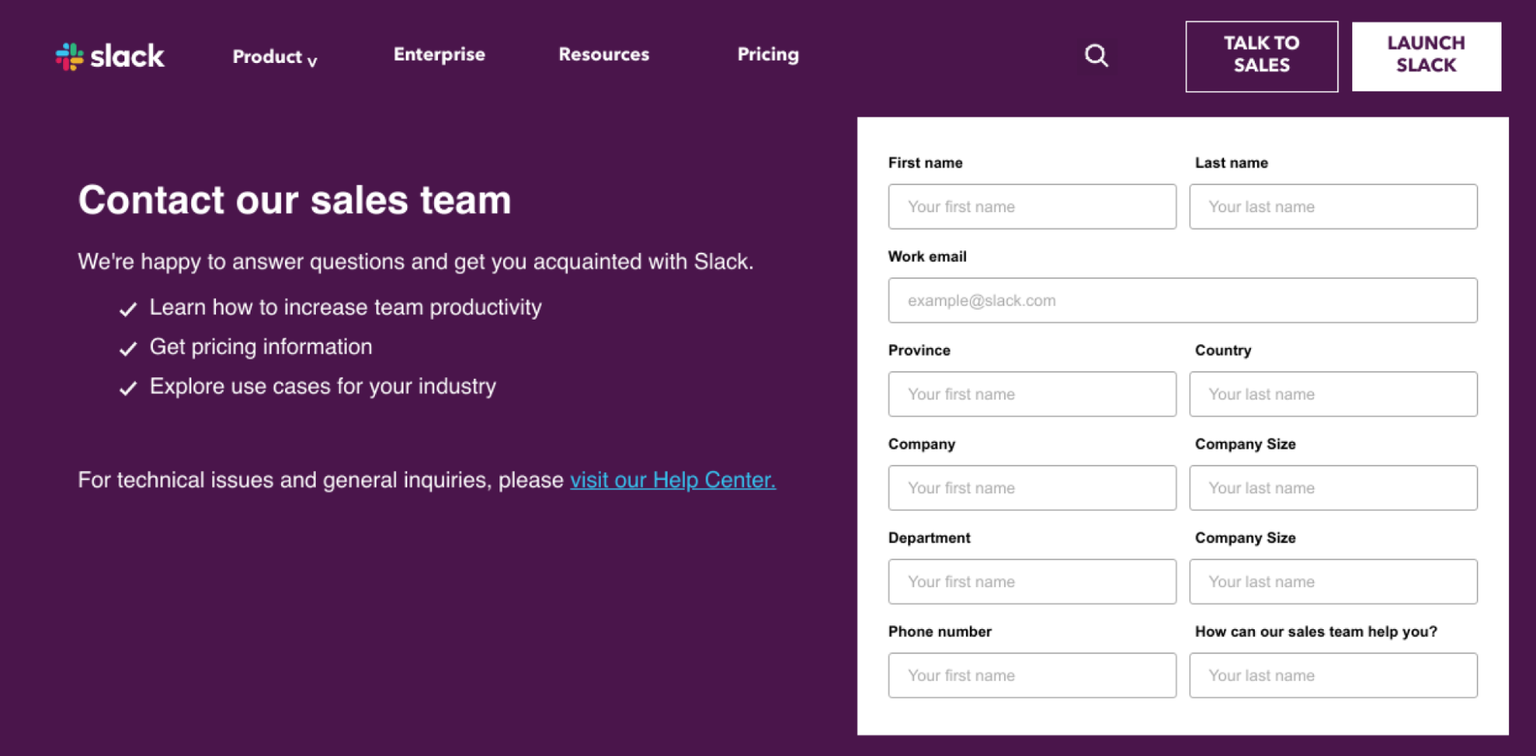Expand the Product dropdown menu
The width and height of the screenshot is (1536, 756).
[274, 57]
